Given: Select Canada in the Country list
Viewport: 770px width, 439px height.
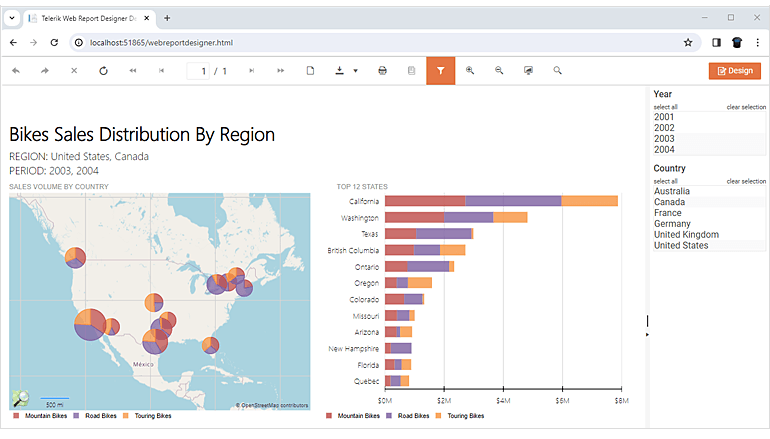Looking at the screenshot, I should click(x=709, y=202).
